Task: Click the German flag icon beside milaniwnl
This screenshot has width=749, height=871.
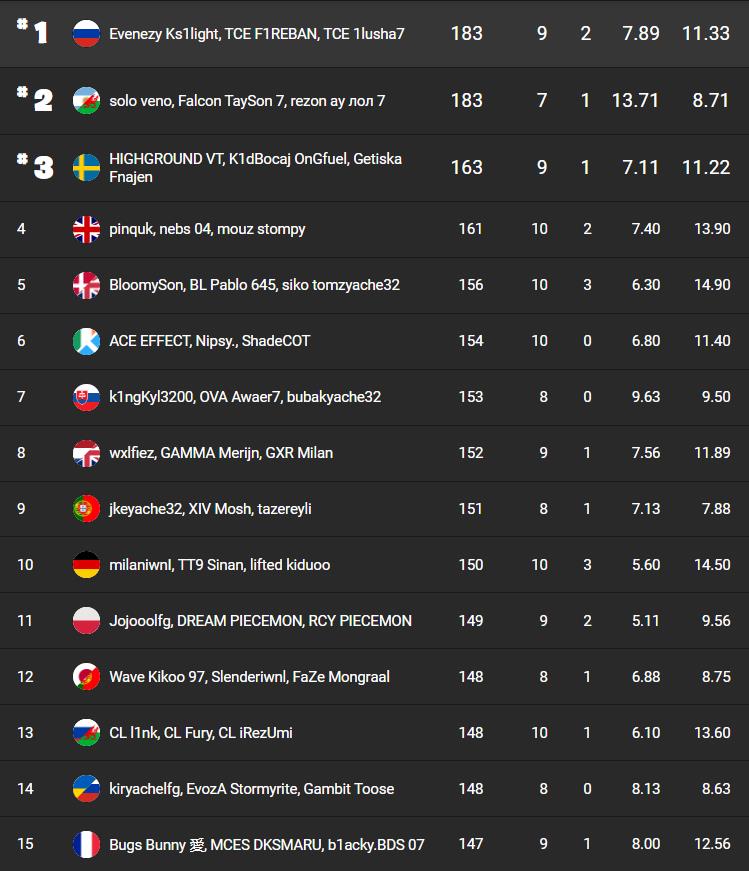Action: pos(86,564)
